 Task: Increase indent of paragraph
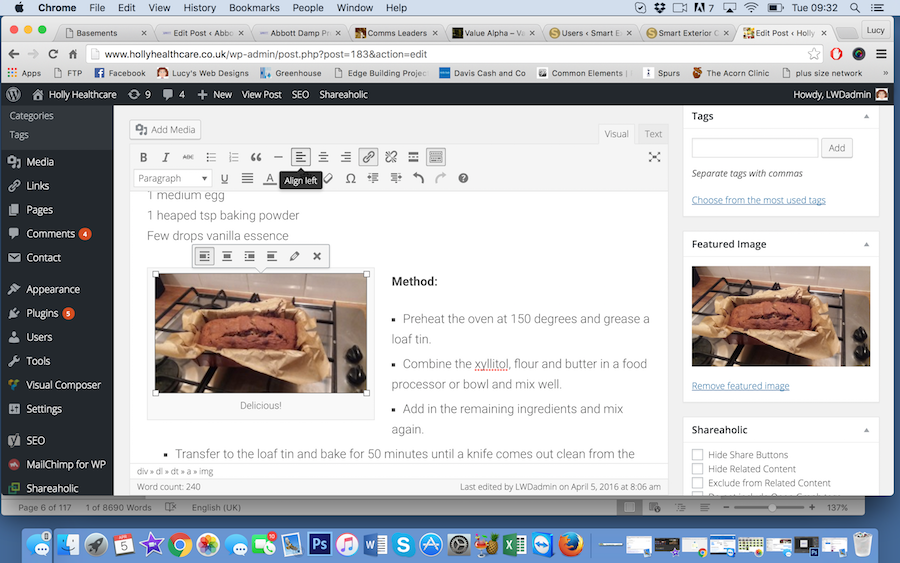coord(396,178)
